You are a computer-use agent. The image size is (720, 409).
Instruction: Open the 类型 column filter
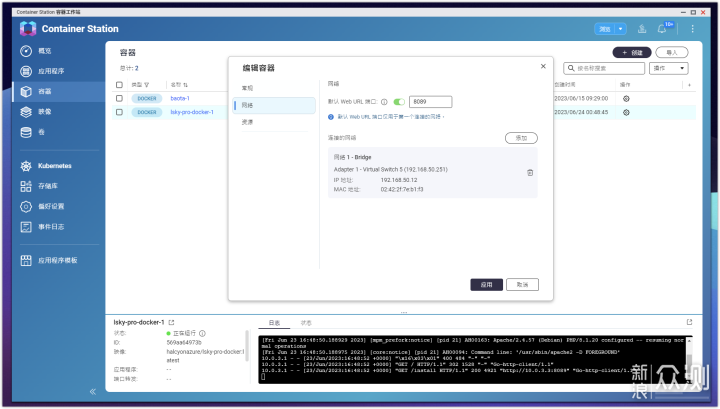(146, 85)
